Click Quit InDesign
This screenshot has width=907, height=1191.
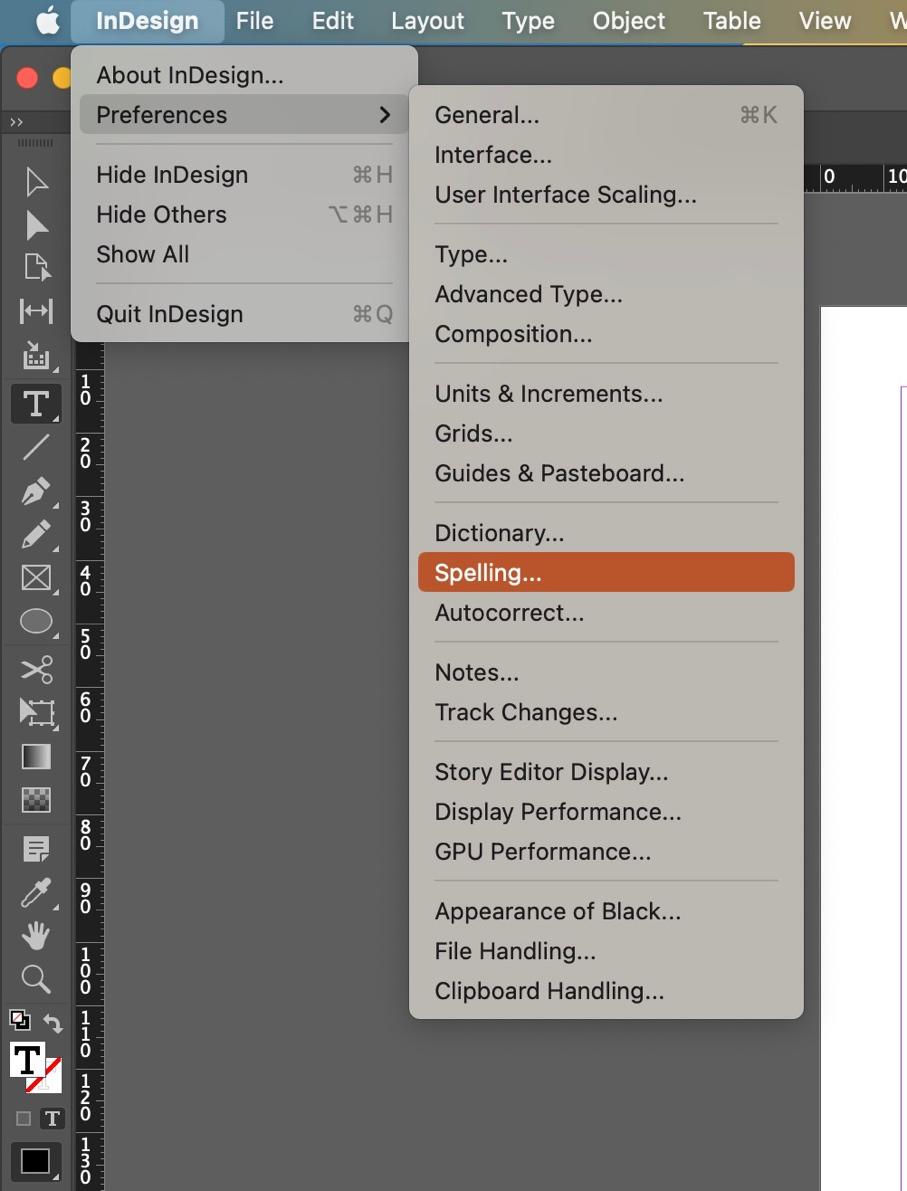(170, 314)
